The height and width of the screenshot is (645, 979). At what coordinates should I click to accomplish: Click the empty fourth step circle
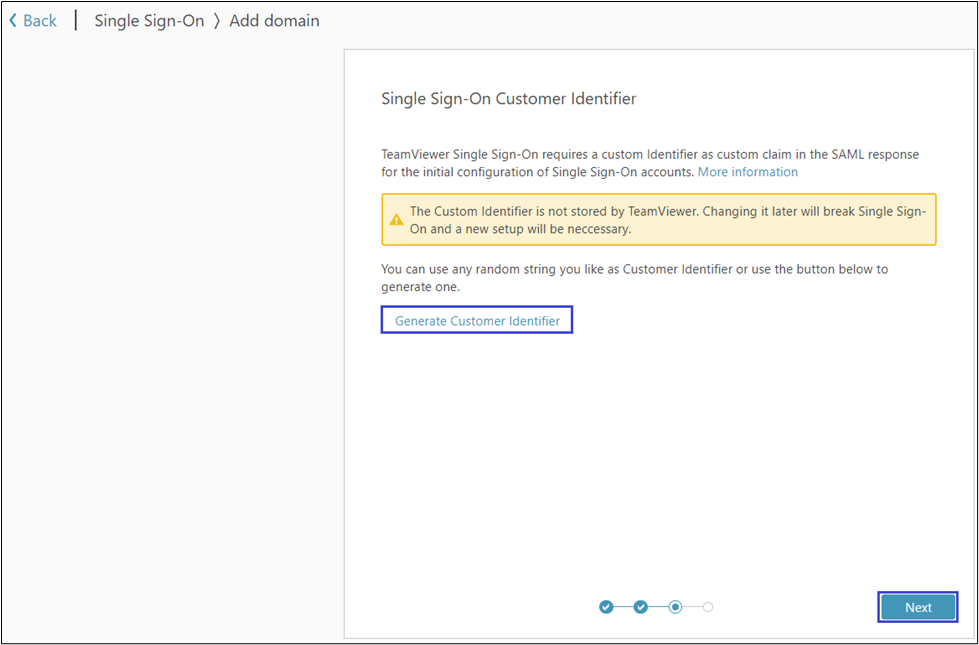(708, 607)
